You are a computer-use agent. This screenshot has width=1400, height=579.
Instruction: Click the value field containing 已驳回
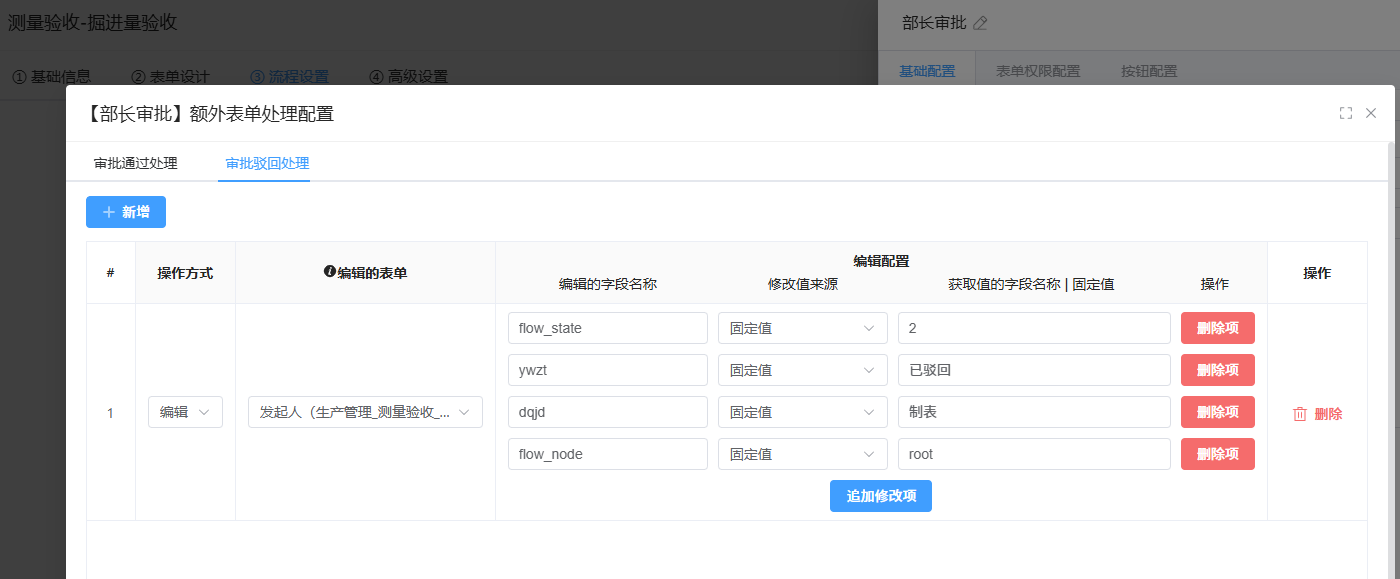[x=1033, y=370]
